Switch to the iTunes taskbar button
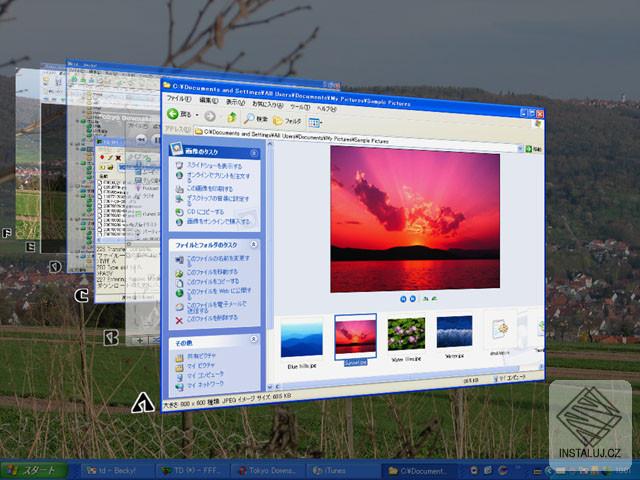 tap(343, 470)
